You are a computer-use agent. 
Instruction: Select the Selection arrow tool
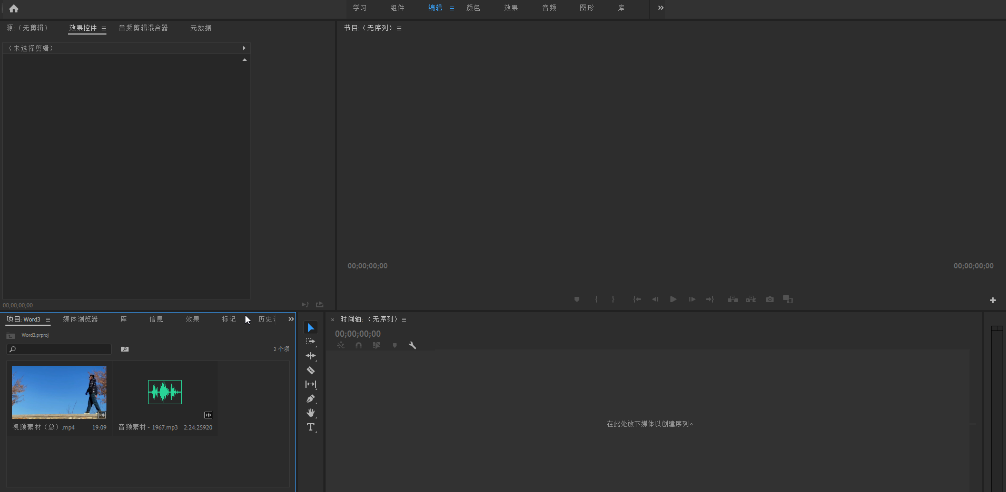[x=310, y=328]
